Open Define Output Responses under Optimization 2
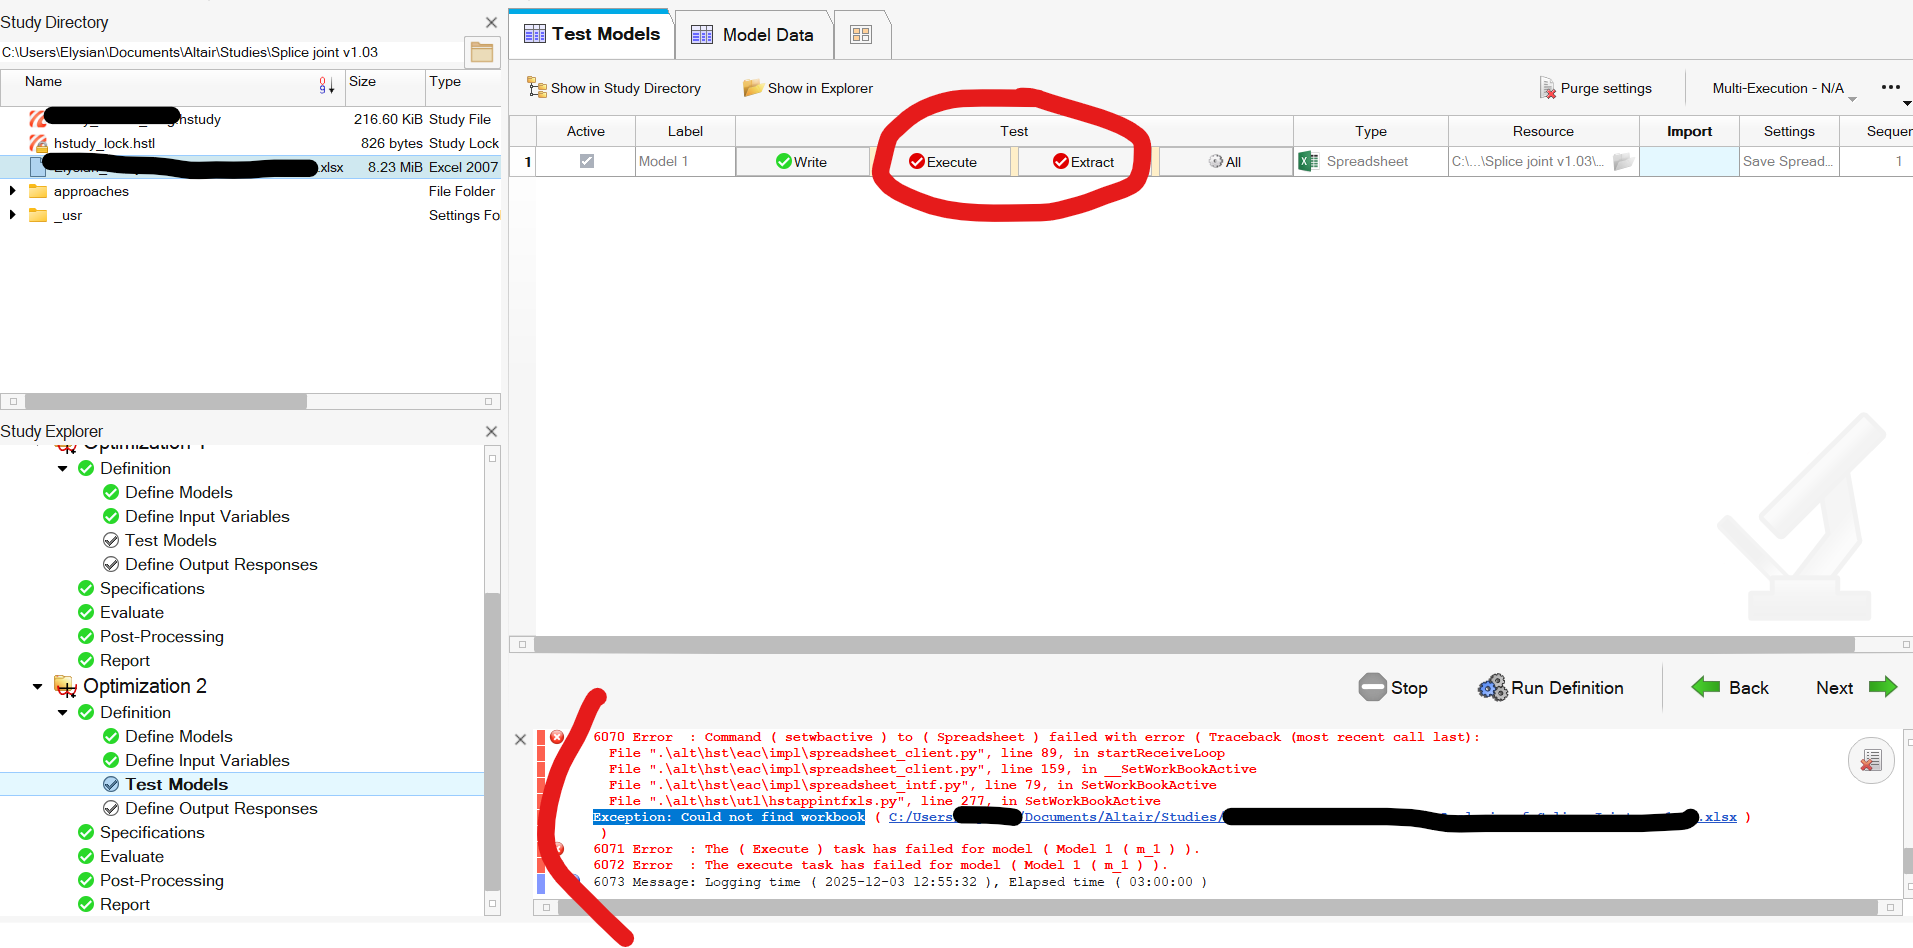This screenshot has height=948, width=1913. [x=221, y=808]
